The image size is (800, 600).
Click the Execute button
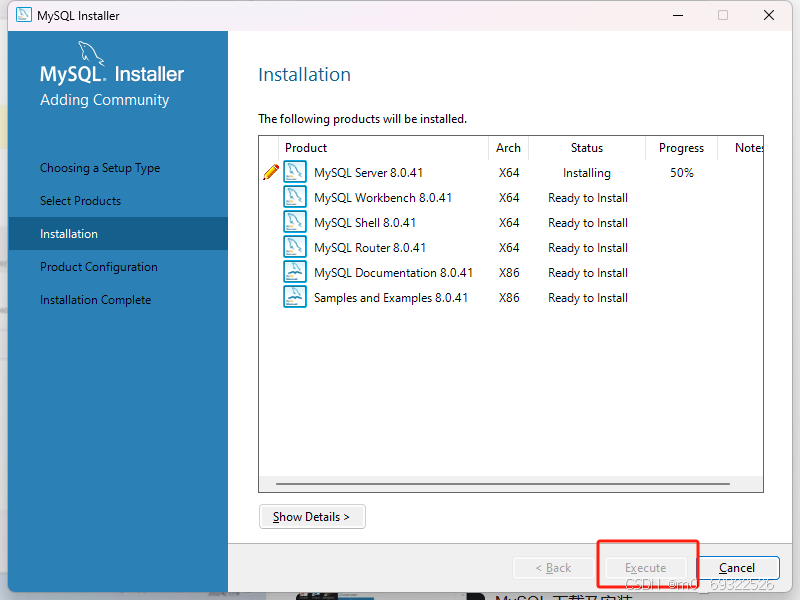click(646, 568)
